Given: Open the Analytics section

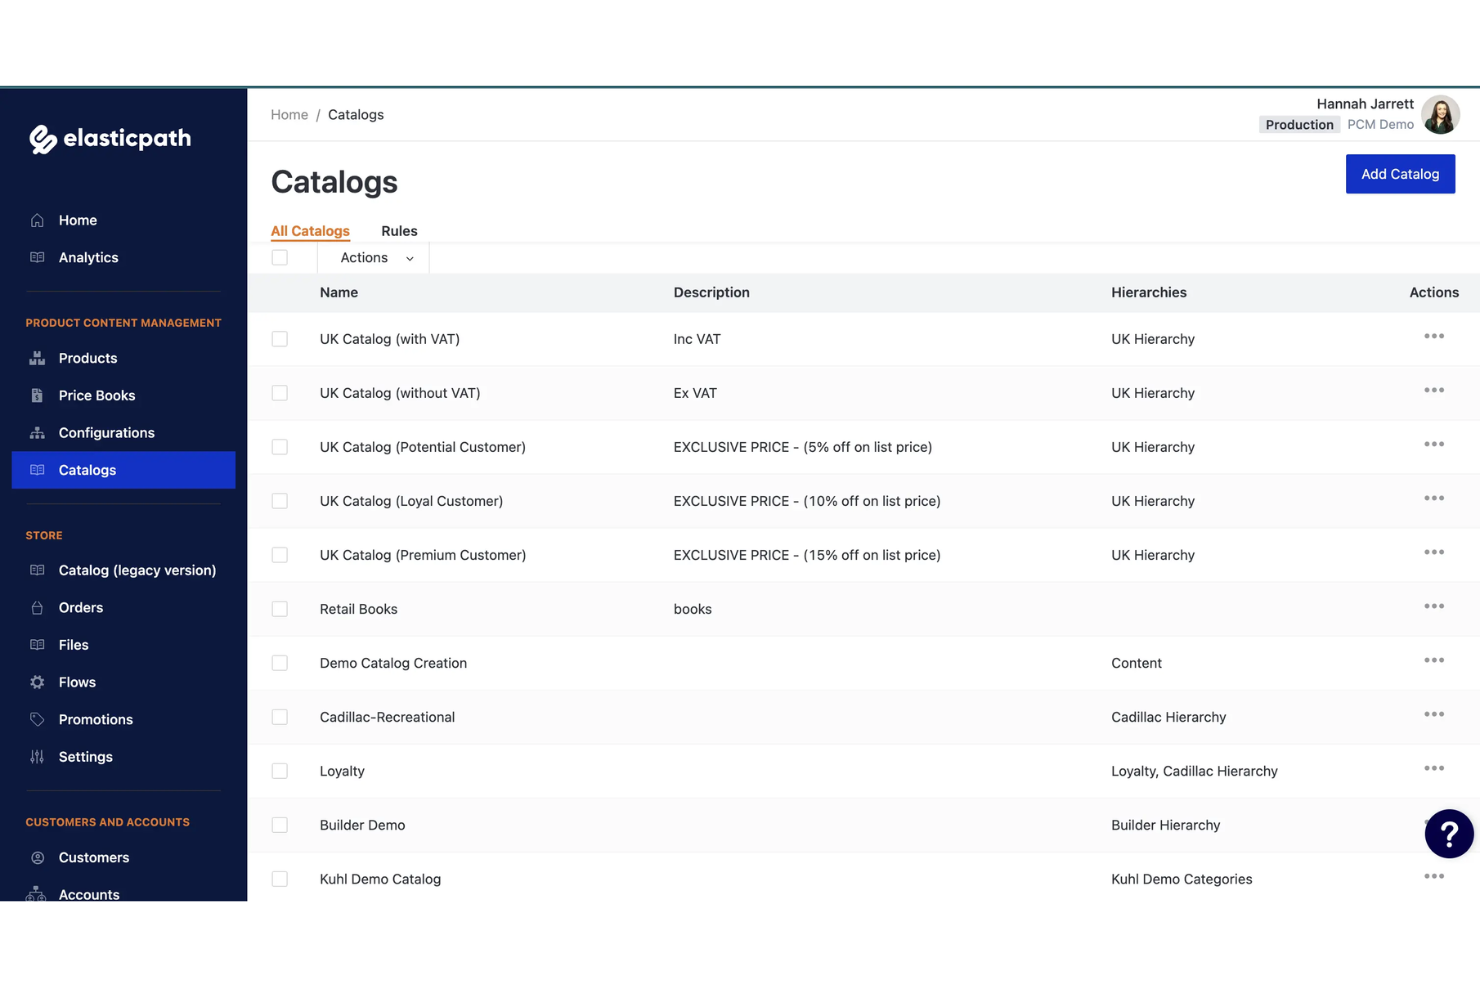Looking at the screenshot, I should pos(87,257).
